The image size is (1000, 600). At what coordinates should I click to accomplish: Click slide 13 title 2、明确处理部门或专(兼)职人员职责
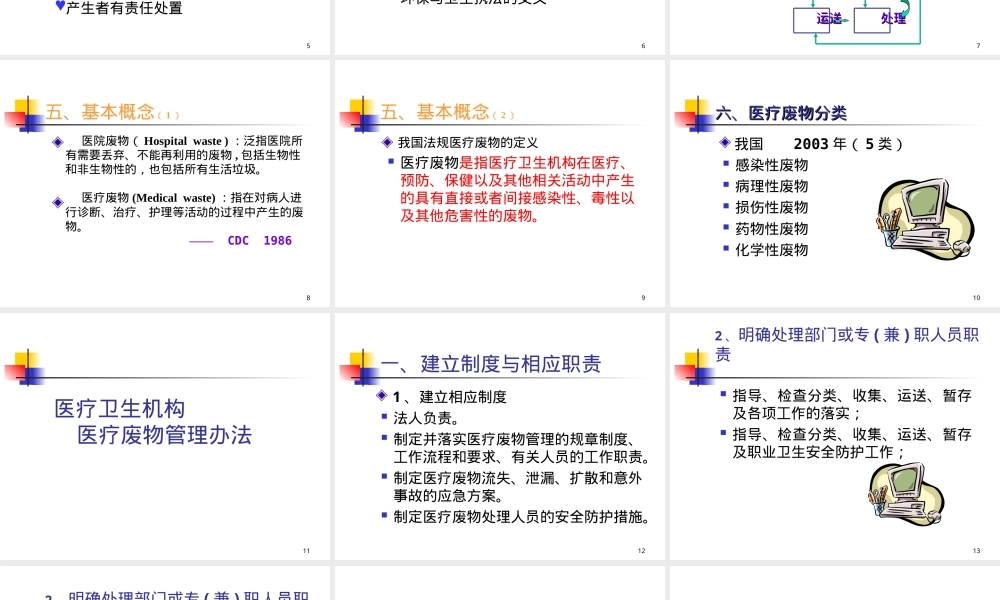point(846,344)
